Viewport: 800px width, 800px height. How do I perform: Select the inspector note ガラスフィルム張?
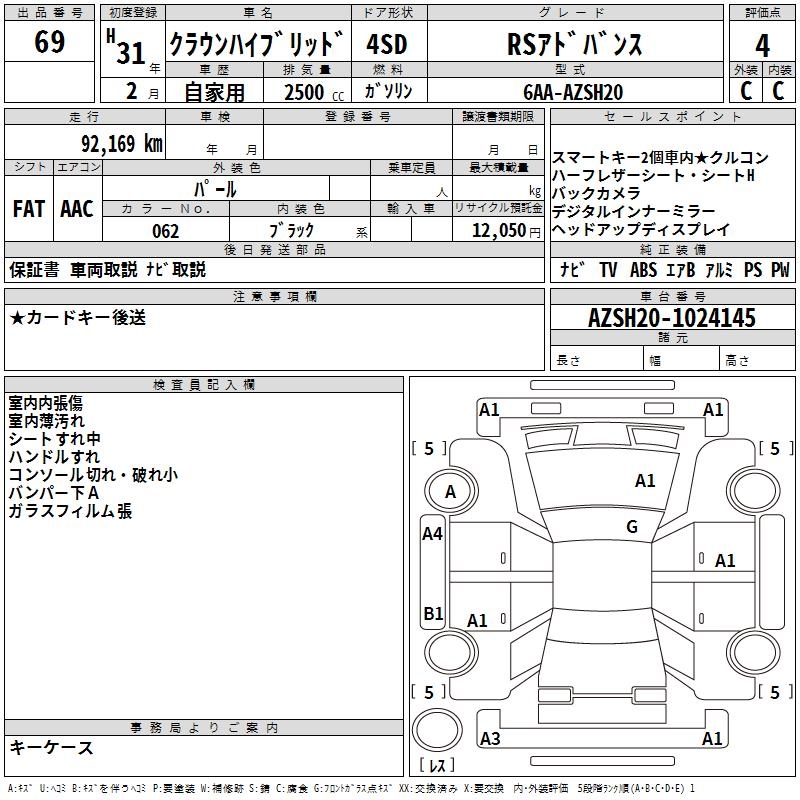click(70, 511)
